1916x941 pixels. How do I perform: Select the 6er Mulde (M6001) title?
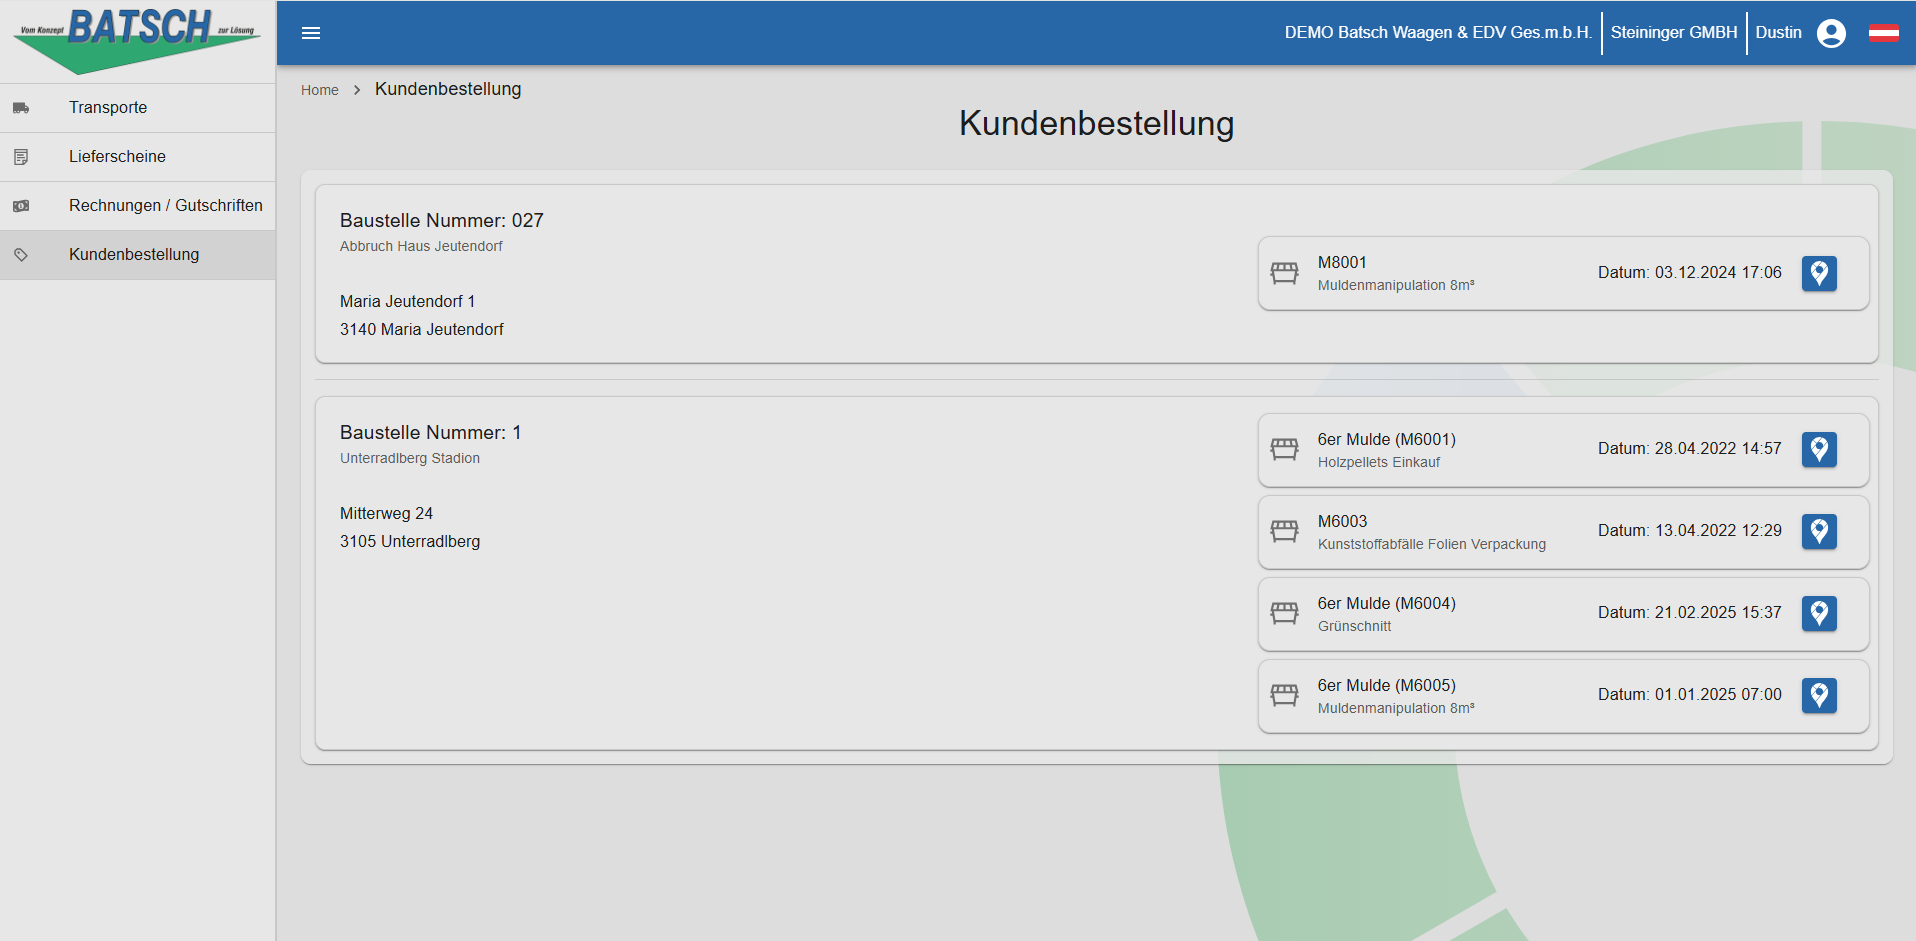[1387, 440]
